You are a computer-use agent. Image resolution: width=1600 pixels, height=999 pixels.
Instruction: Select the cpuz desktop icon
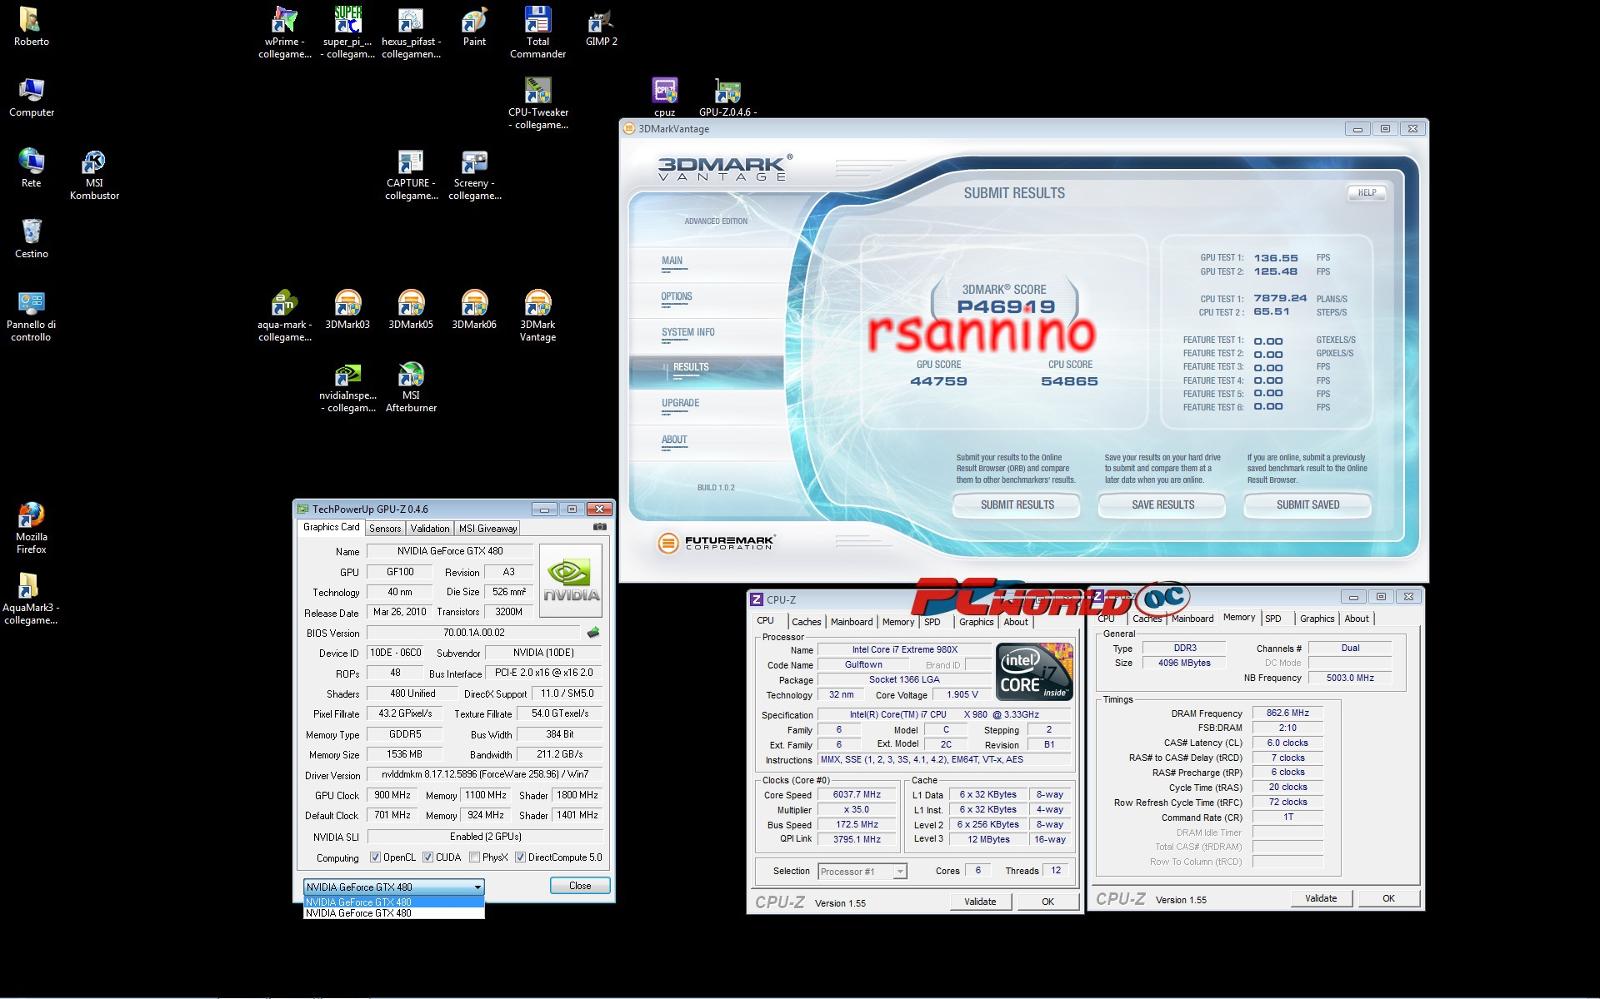(x=665, y=98)
